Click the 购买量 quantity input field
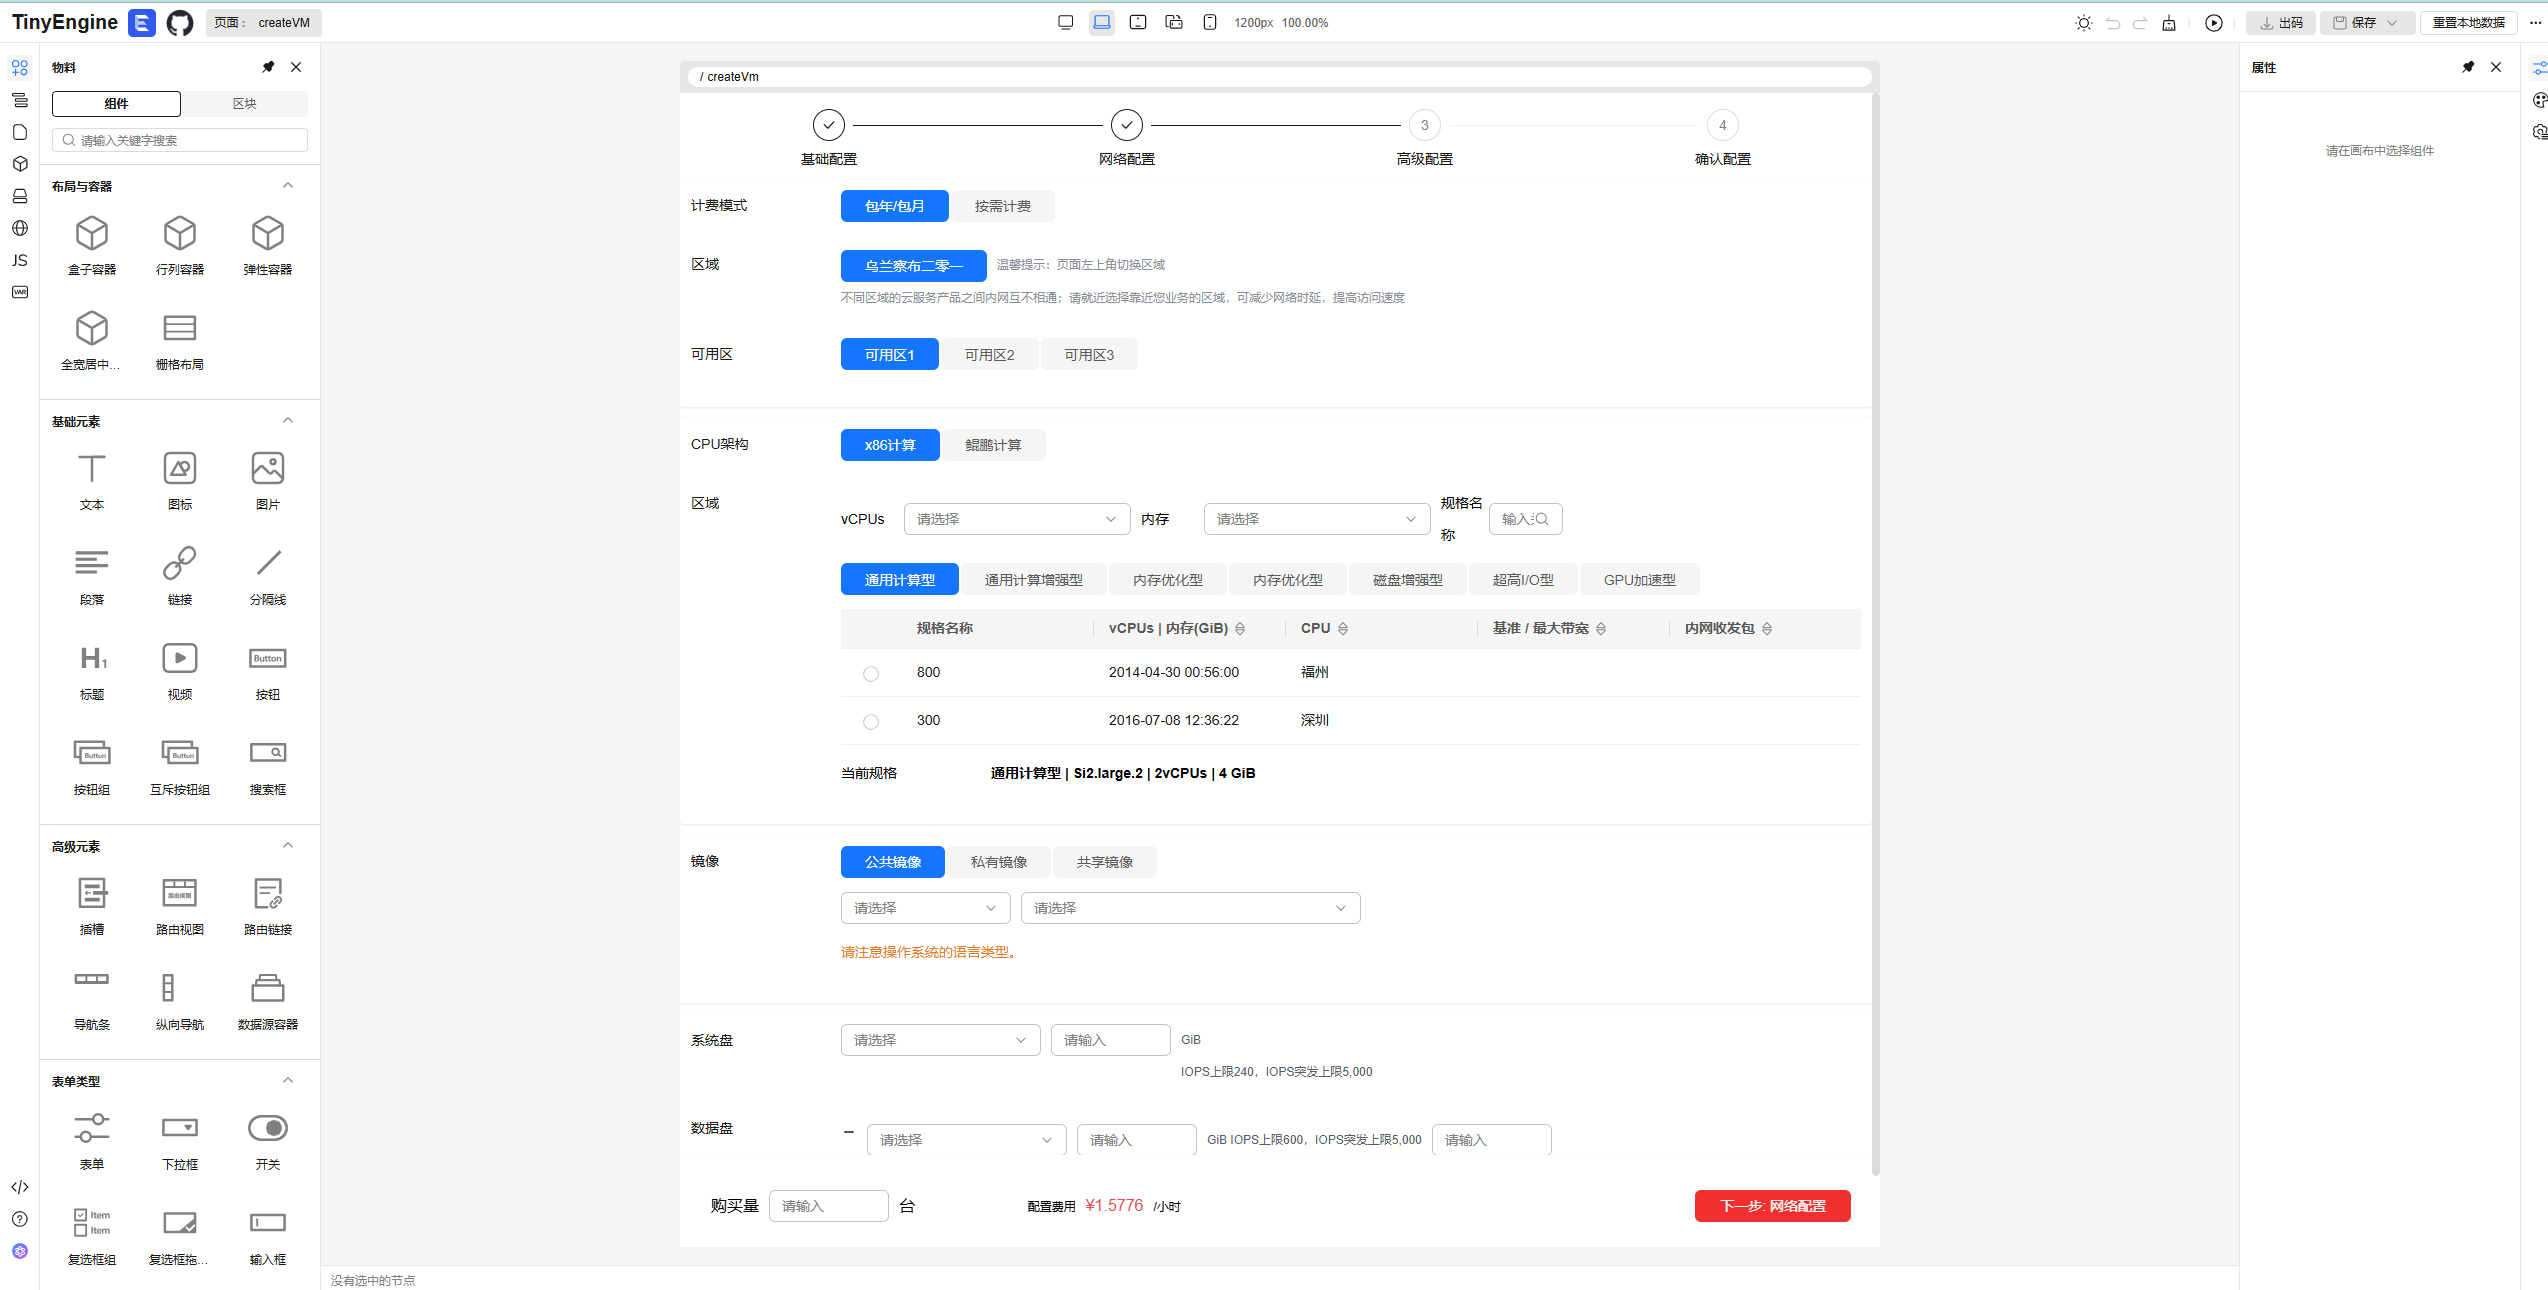This screenshot has height=1290, width=2548. (x=828, y=1206)
